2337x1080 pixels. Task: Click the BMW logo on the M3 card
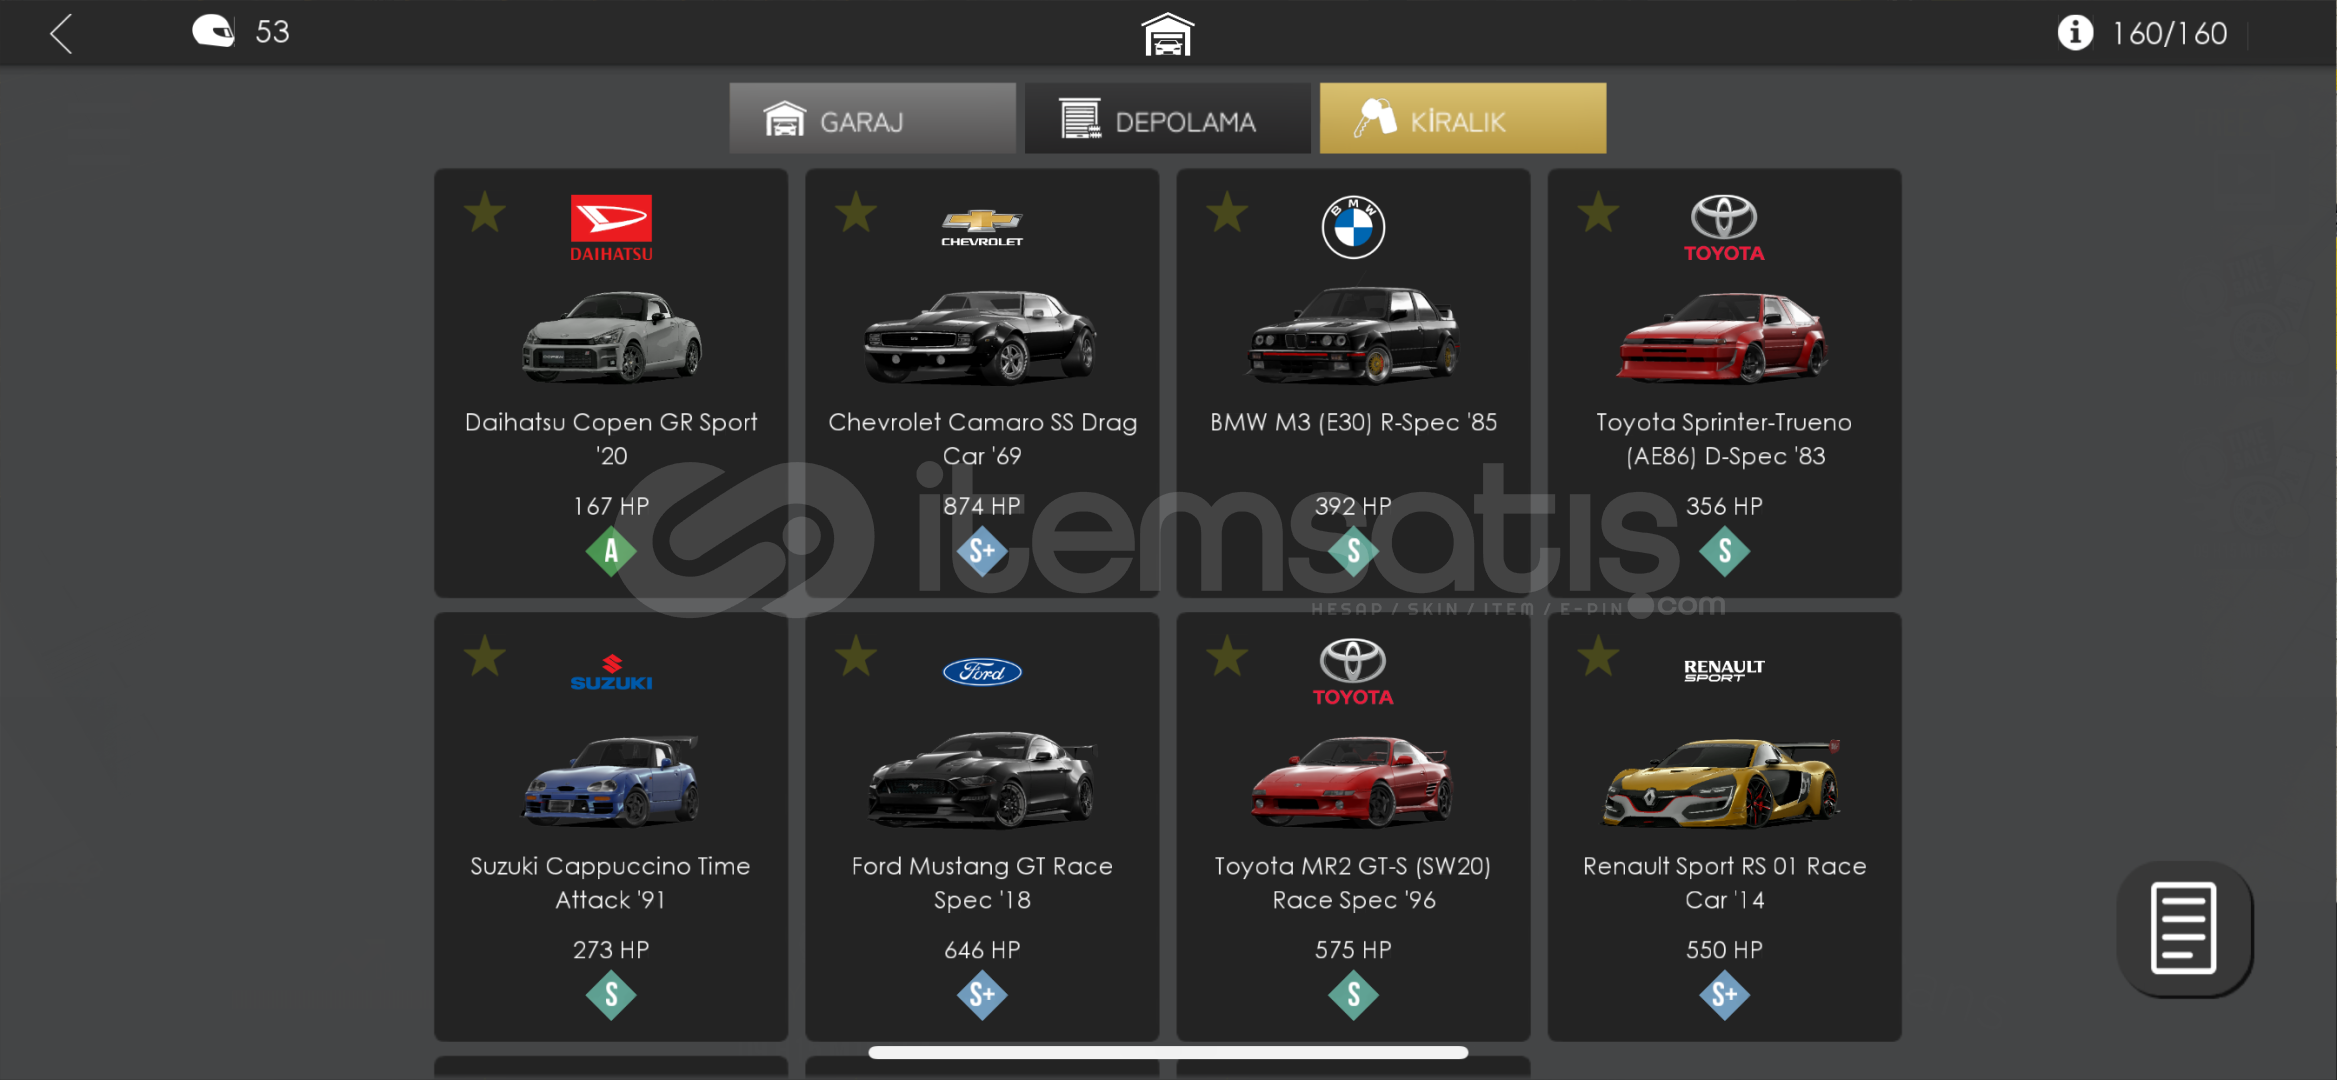1353,227
